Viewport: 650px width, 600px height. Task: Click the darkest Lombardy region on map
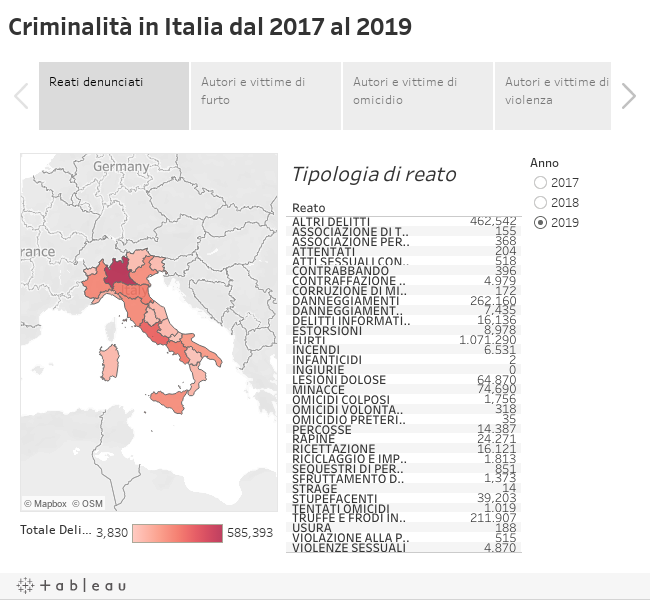pyautogui.click(x=118, y=271)
